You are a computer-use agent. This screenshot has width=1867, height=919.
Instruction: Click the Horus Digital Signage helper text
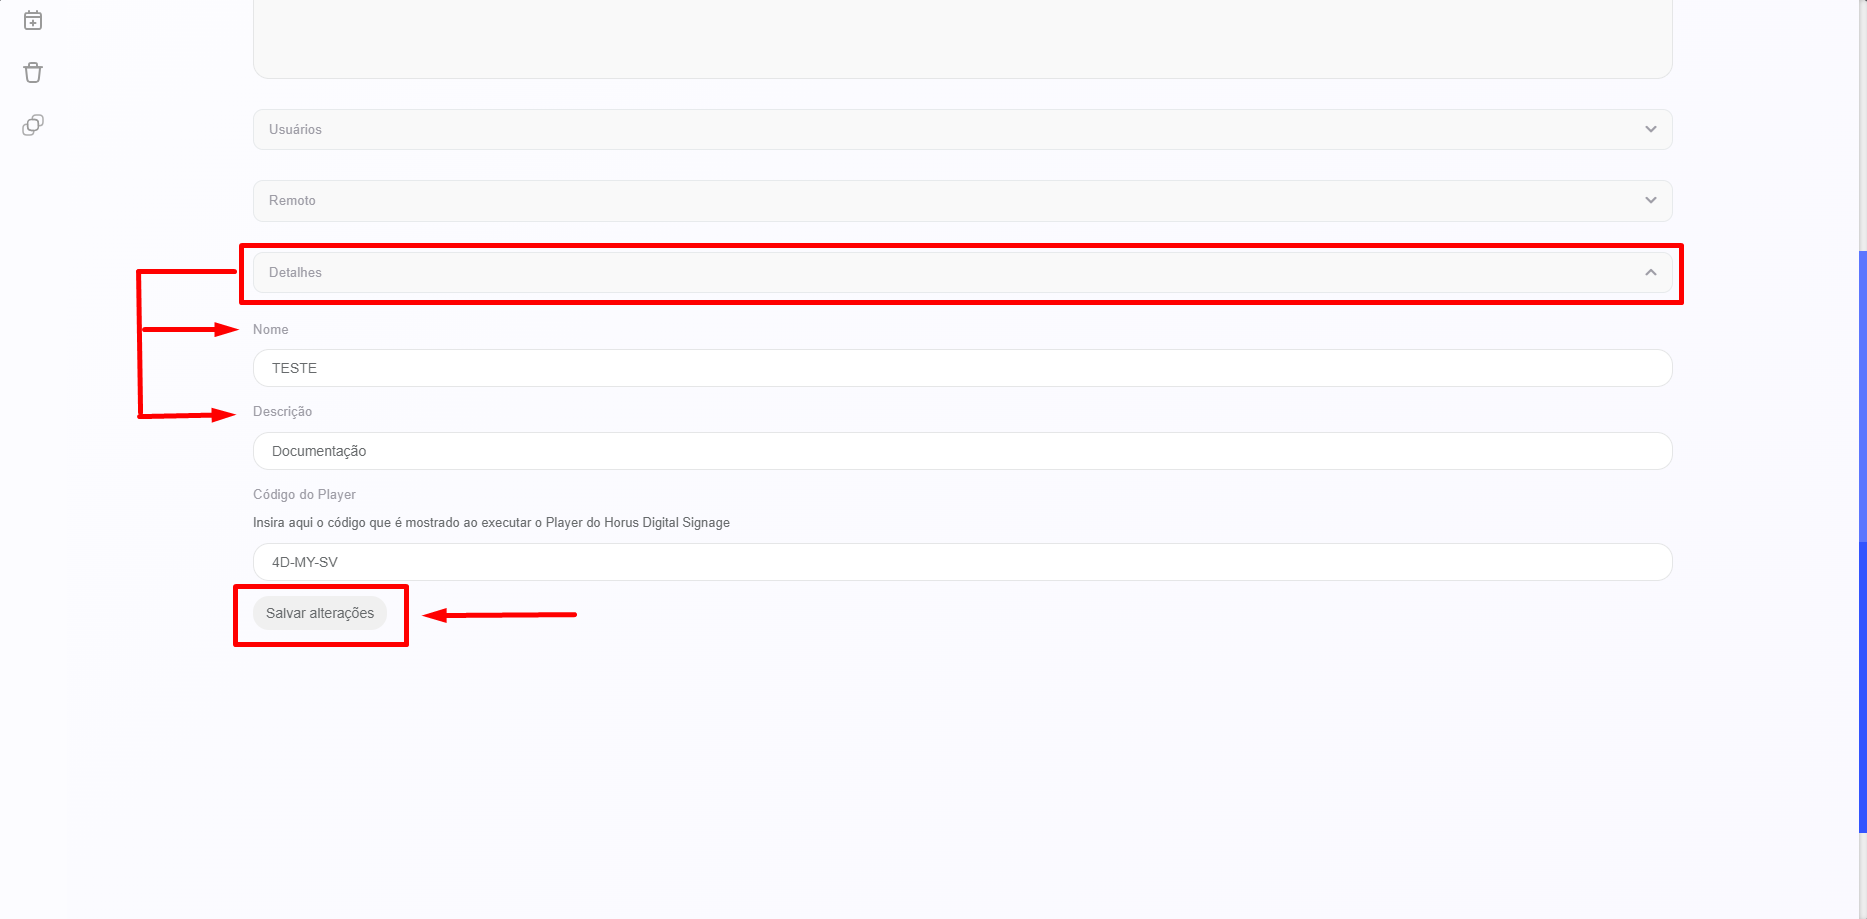click(x=491, y=522)
